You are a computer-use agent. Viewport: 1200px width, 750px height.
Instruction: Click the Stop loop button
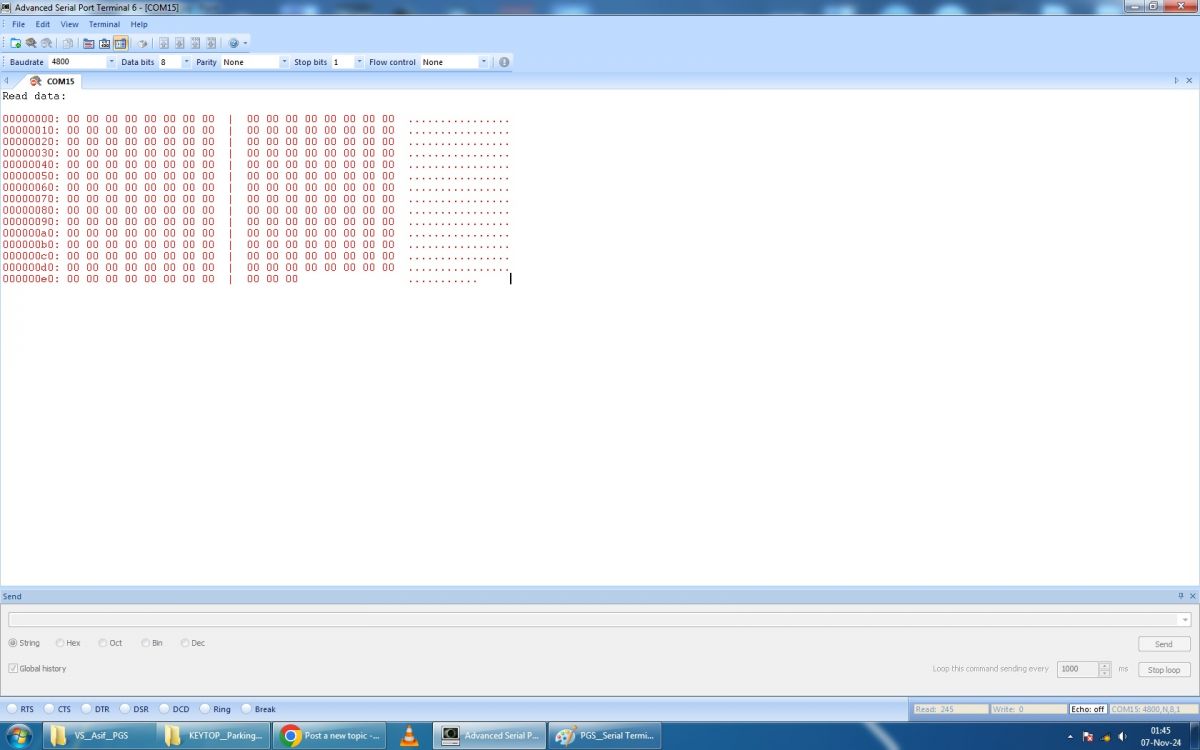1164,669
